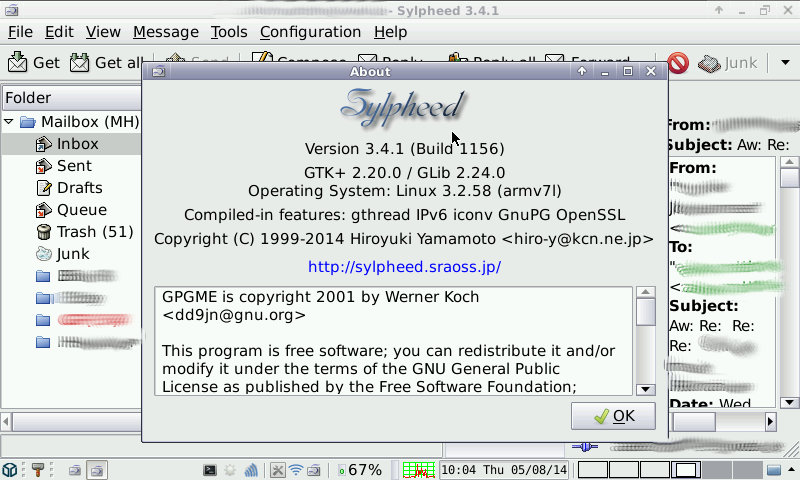Click the message pane horizontal scrollbar thumb

click(694, 422)
